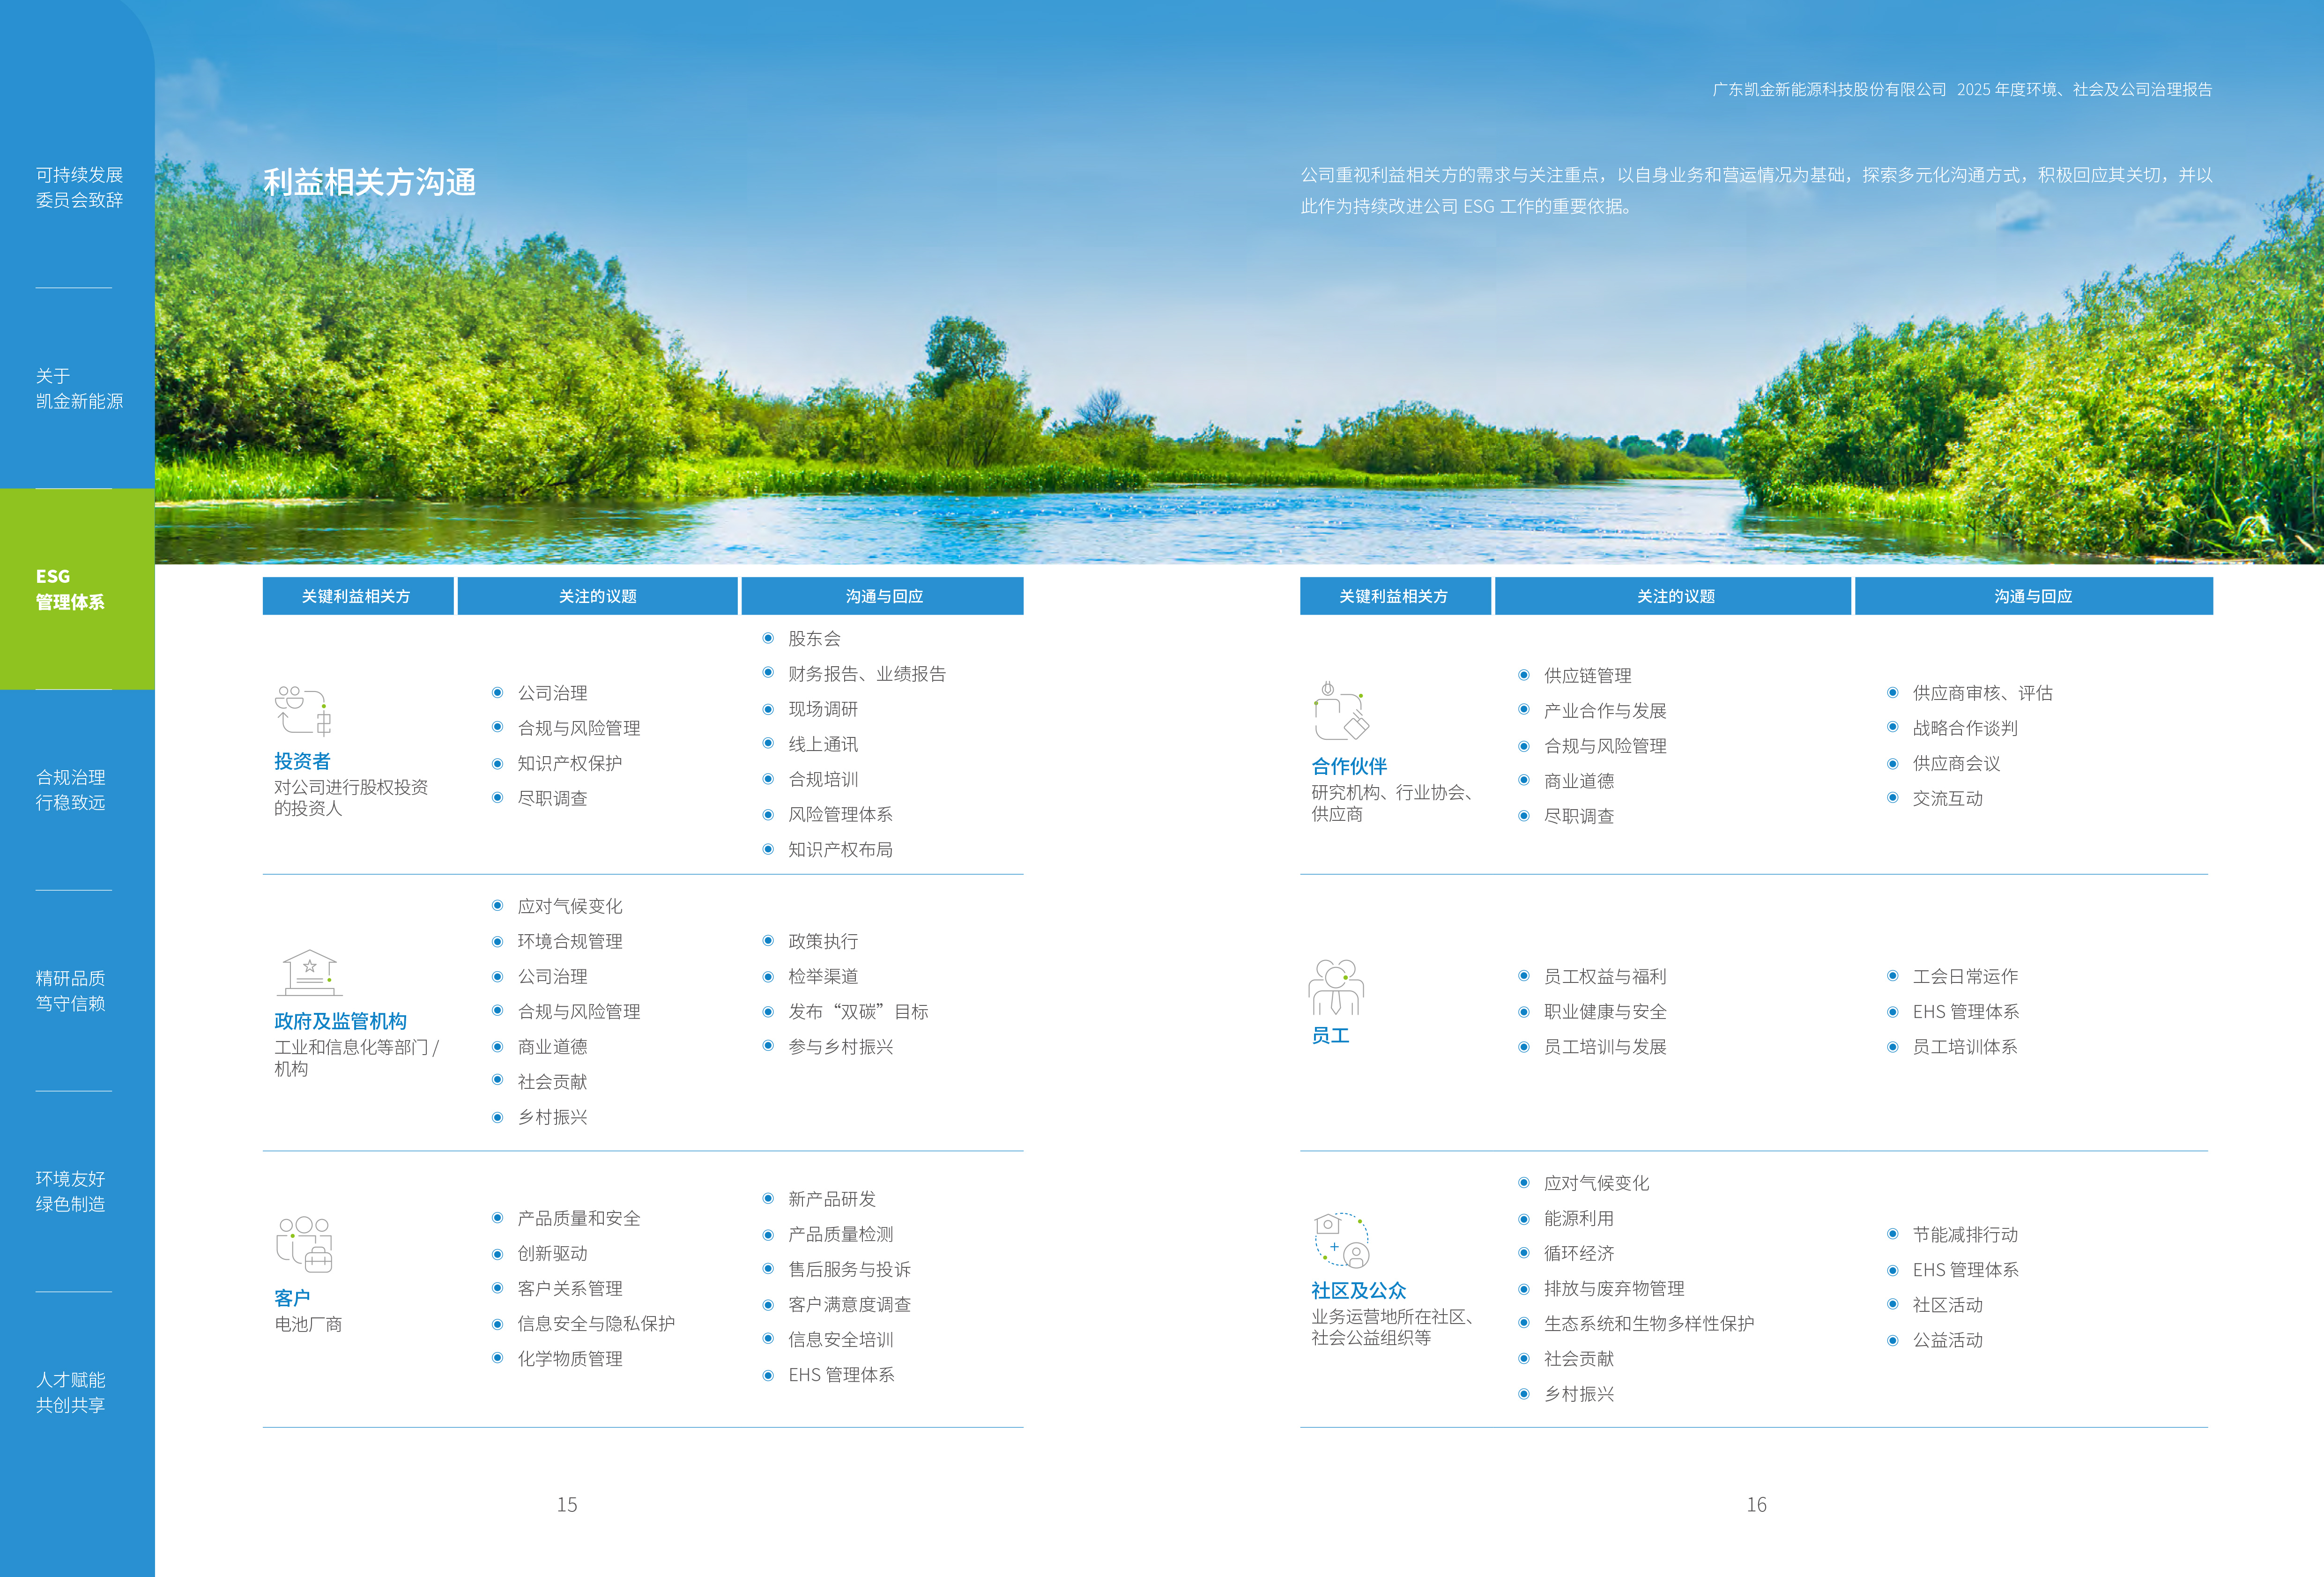Click the 知识产权布局 bullet item
This screenshot has height=1577, width=2324.
click(x=840, y=850)
